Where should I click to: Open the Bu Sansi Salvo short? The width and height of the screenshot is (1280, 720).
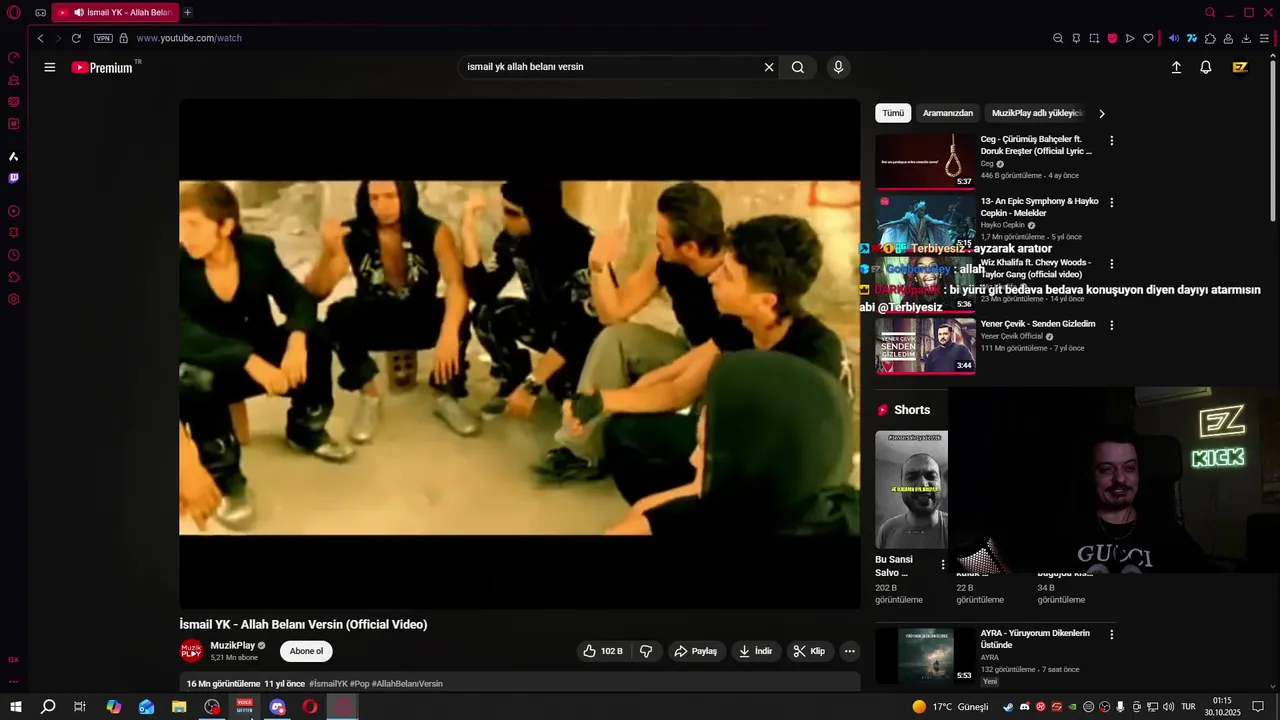pyautogui.click(x=911, y=490)
